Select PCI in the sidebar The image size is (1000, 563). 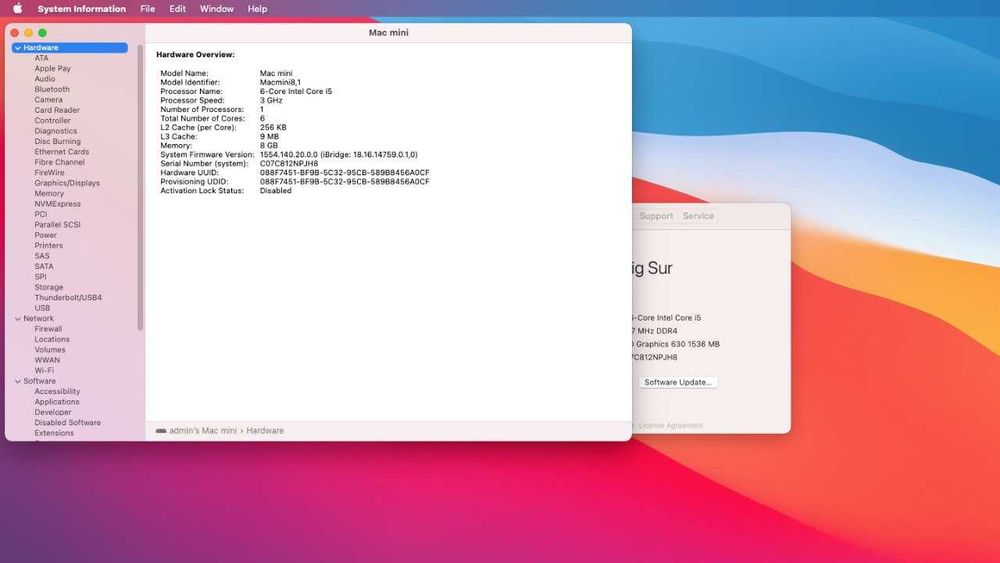(41, 214)
